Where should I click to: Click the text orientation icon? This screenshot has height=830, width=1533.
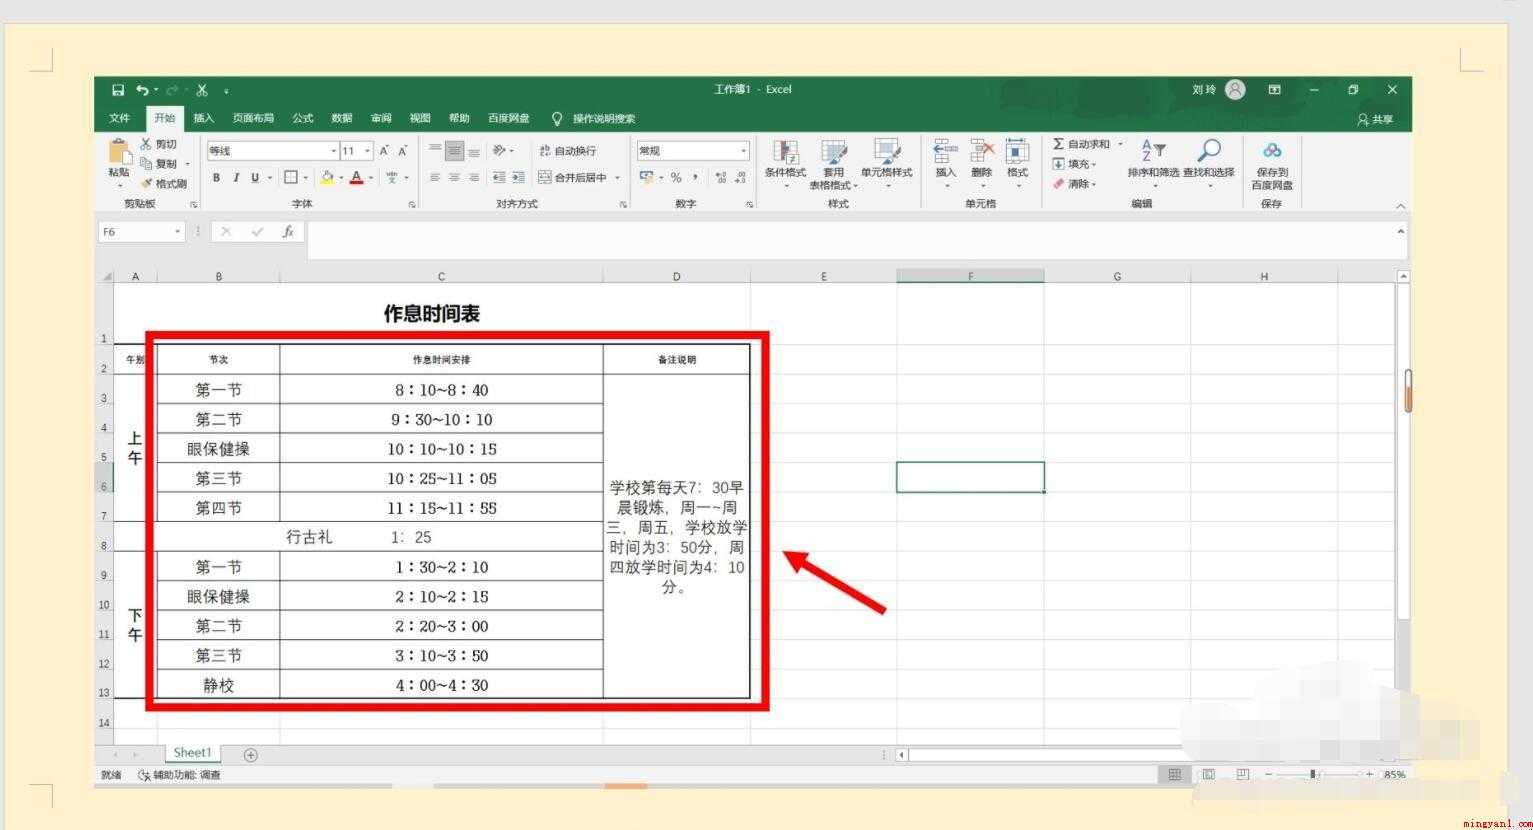(x=499, y=151)
